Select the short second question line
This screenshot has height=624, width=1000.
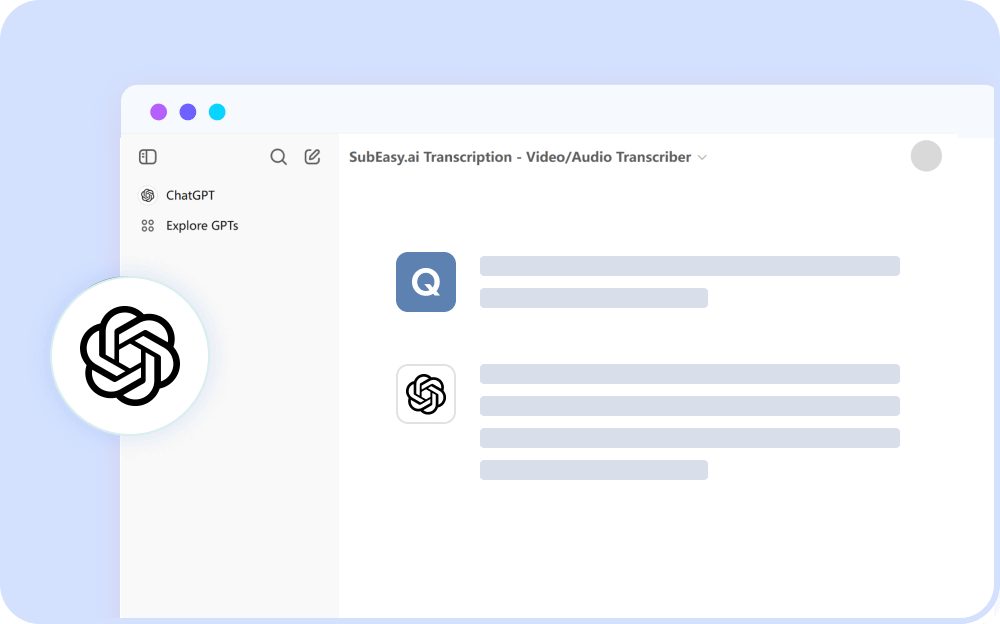point(593,298)
